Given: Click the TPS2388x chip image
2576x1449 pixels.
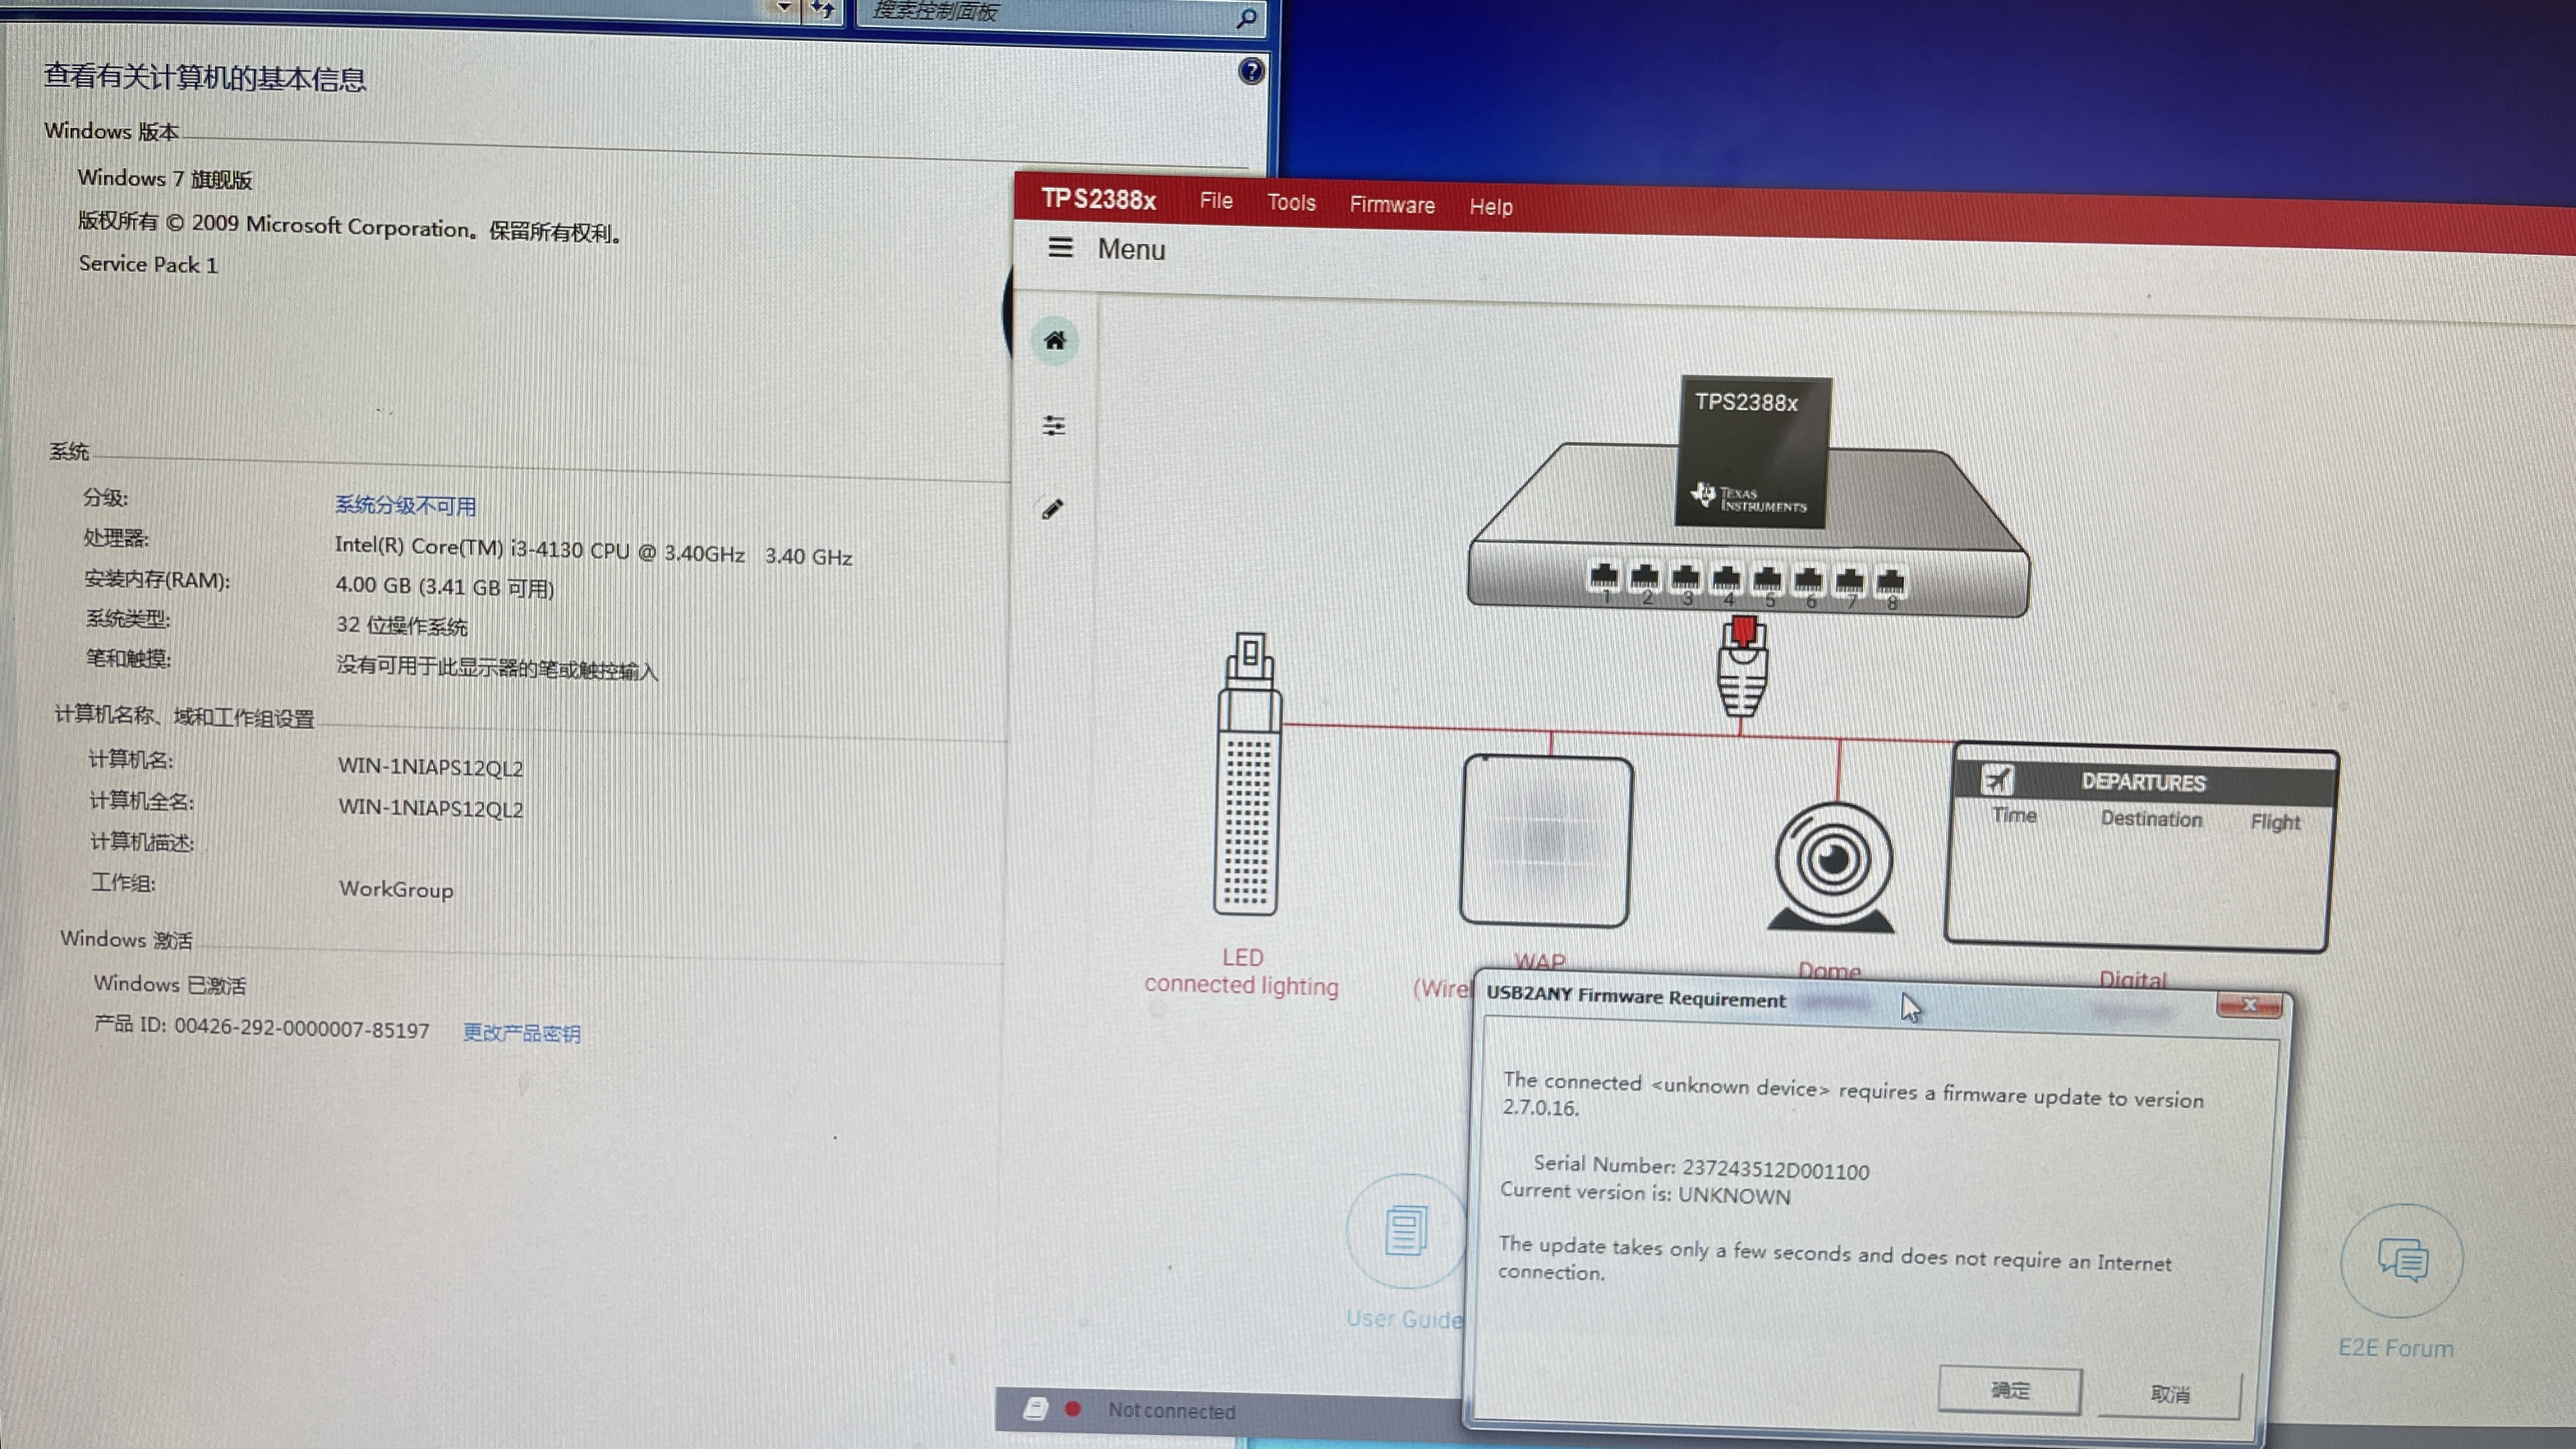Looking at the screenshot, I should (x=1754, y=451).
